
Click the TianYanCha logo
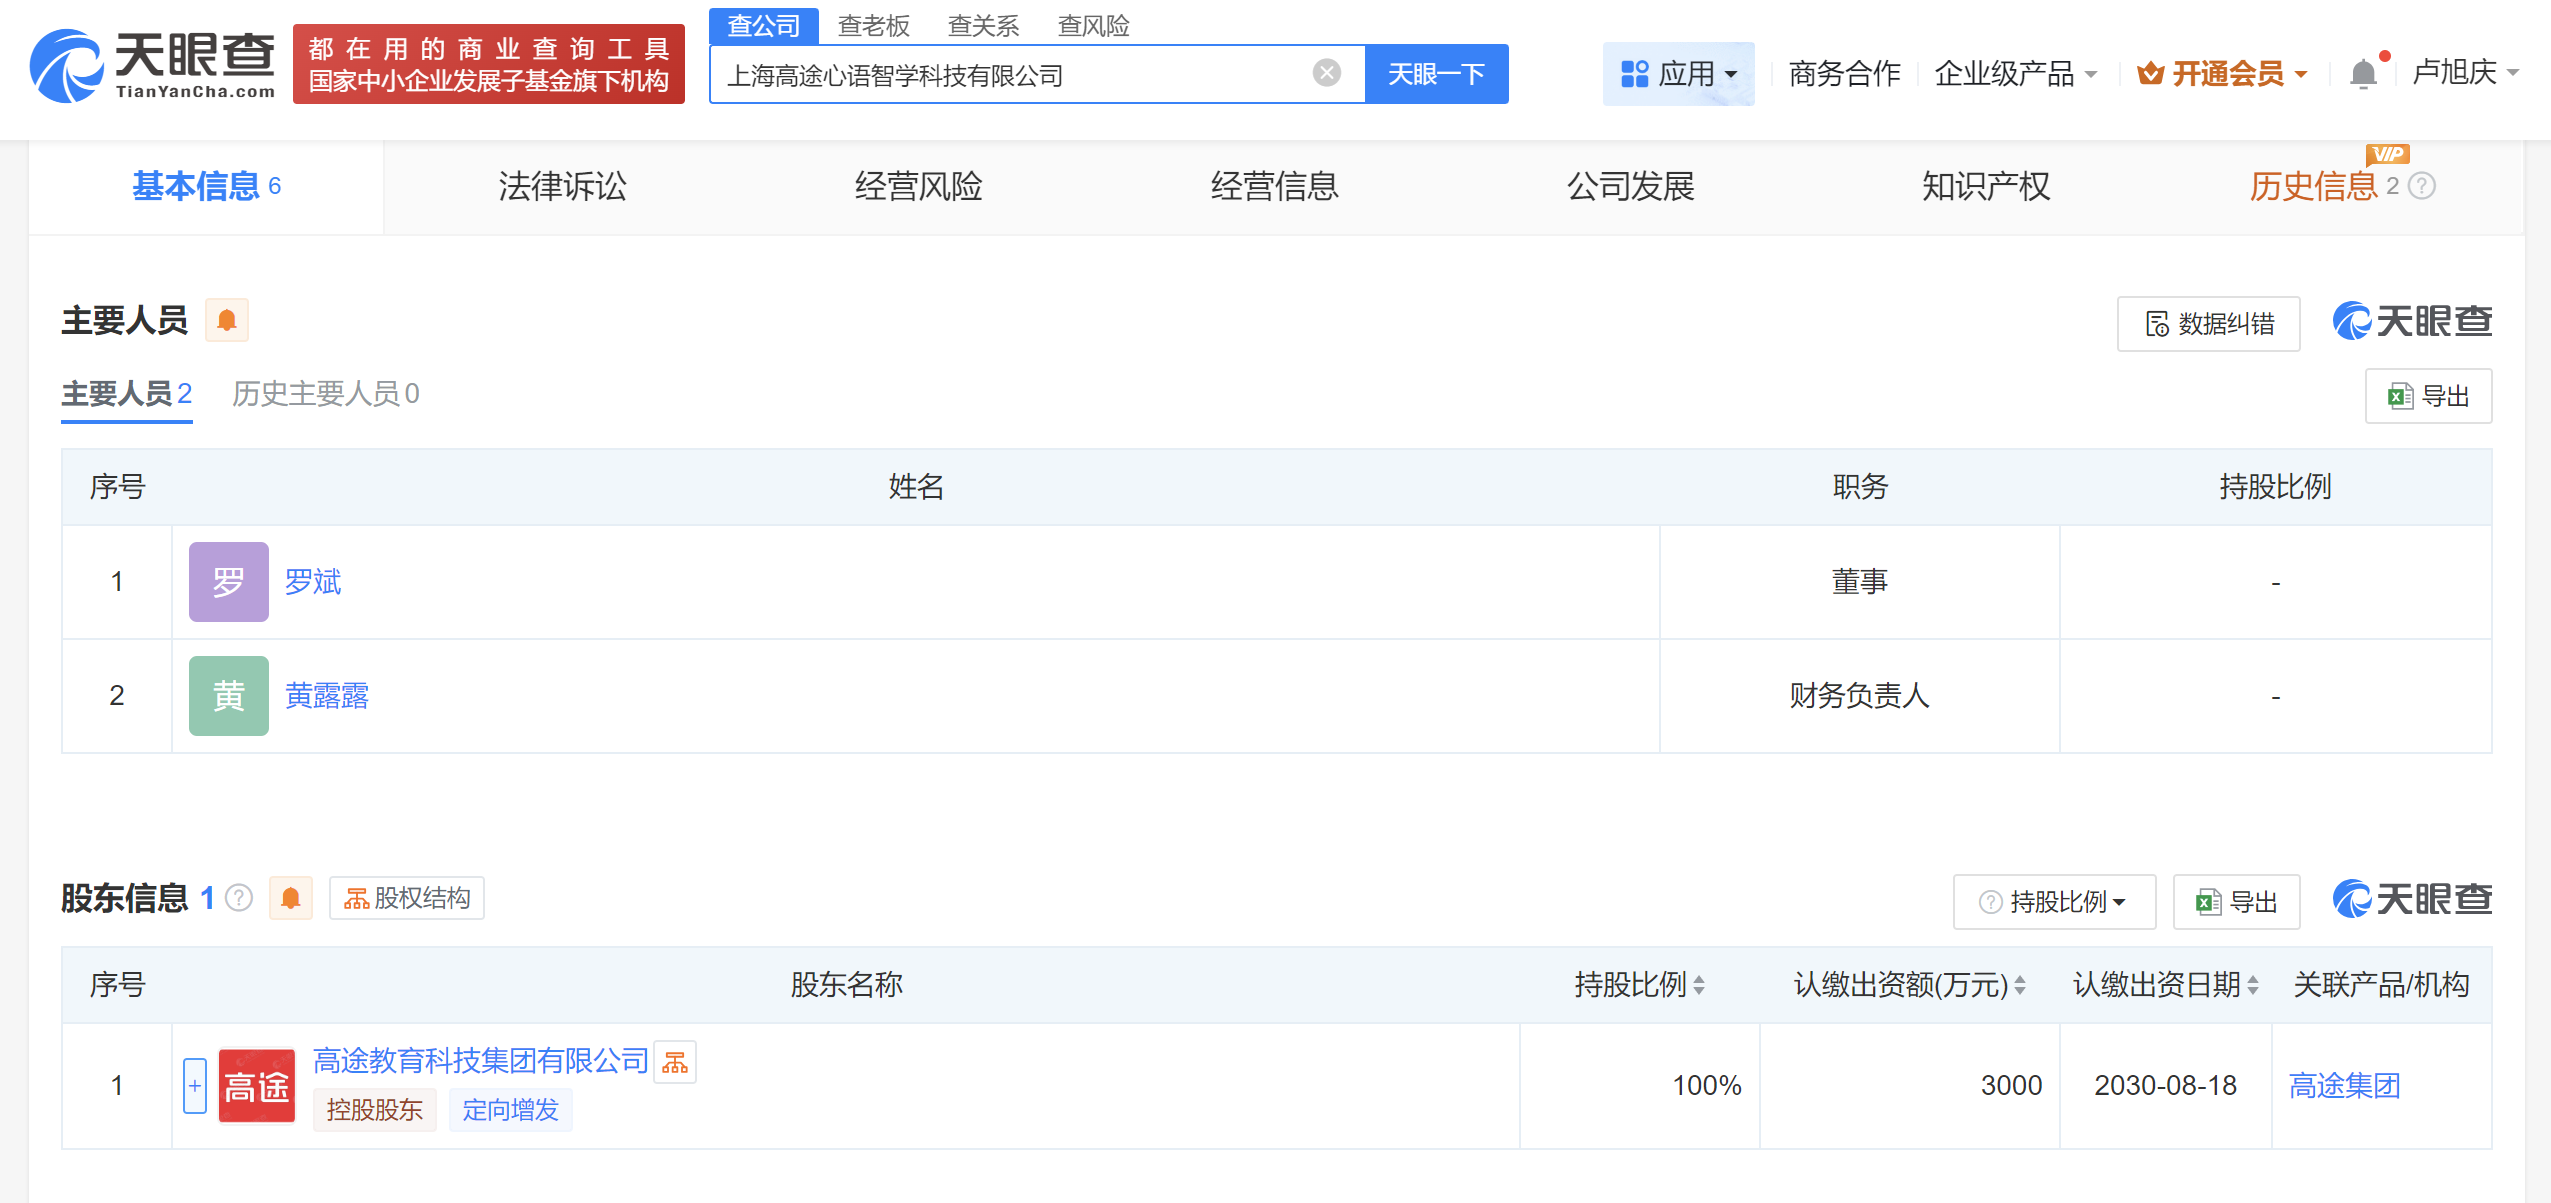tap(152, 65)
